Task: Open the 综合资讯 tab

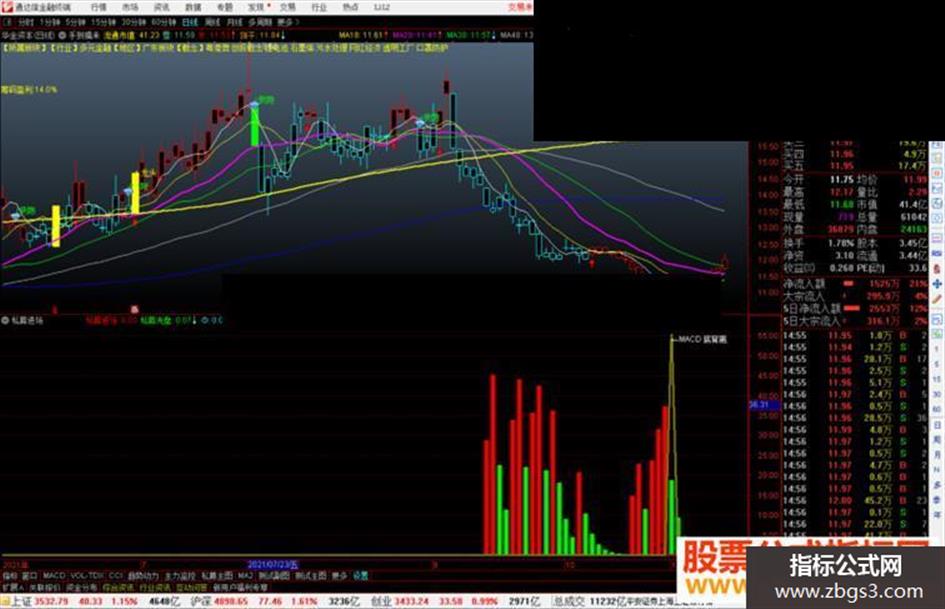Action: (x=118, y=587)
